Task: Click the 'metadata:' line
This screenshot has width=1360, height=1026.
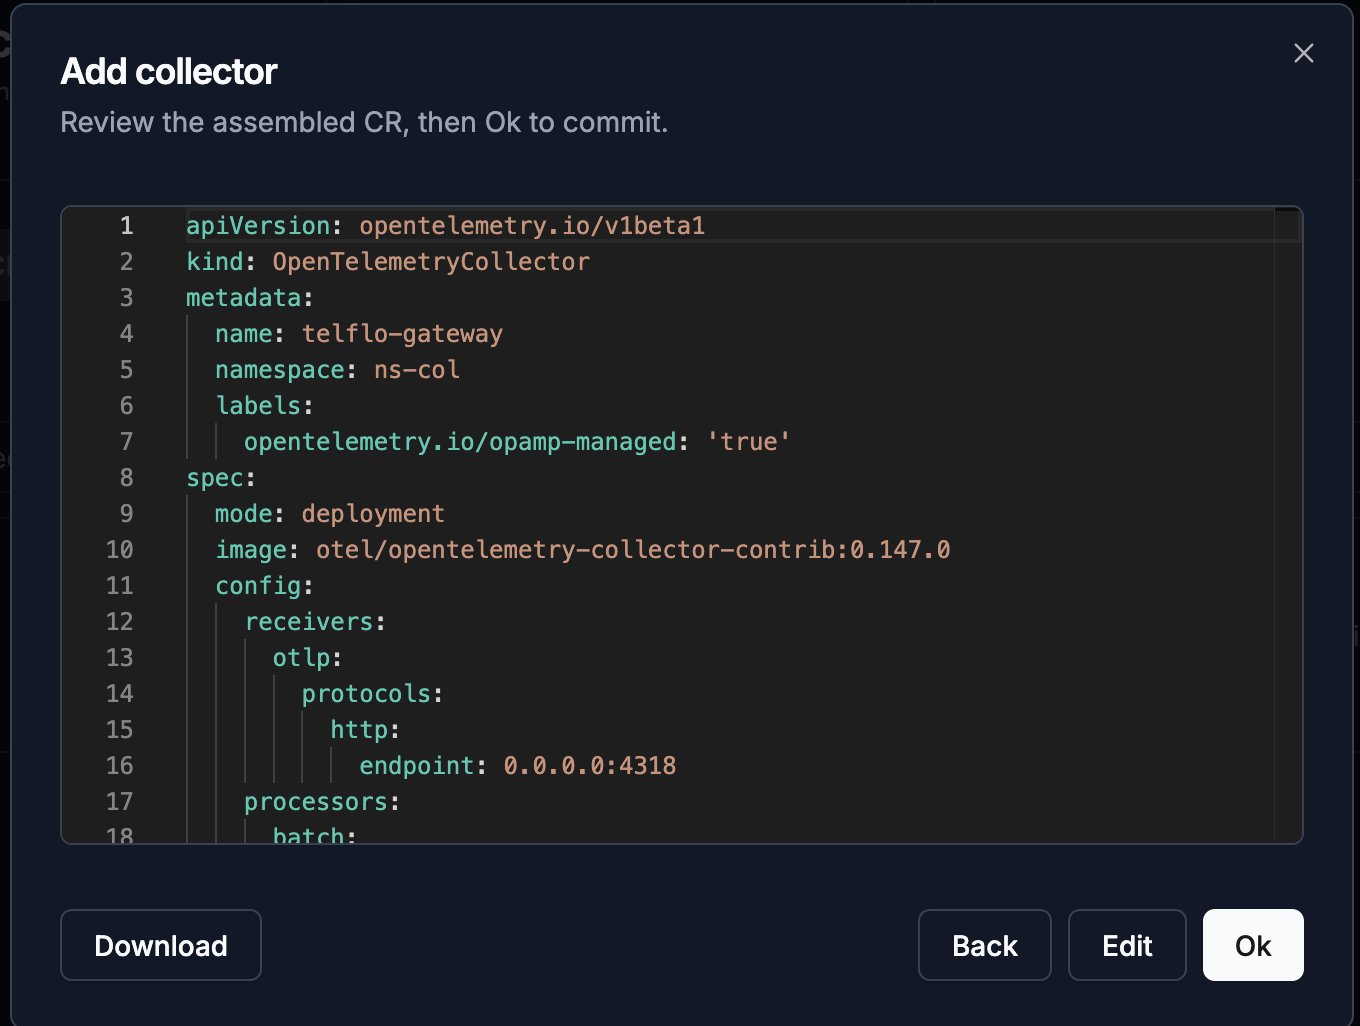Action: pyautogui.click(x=250, y=298)
